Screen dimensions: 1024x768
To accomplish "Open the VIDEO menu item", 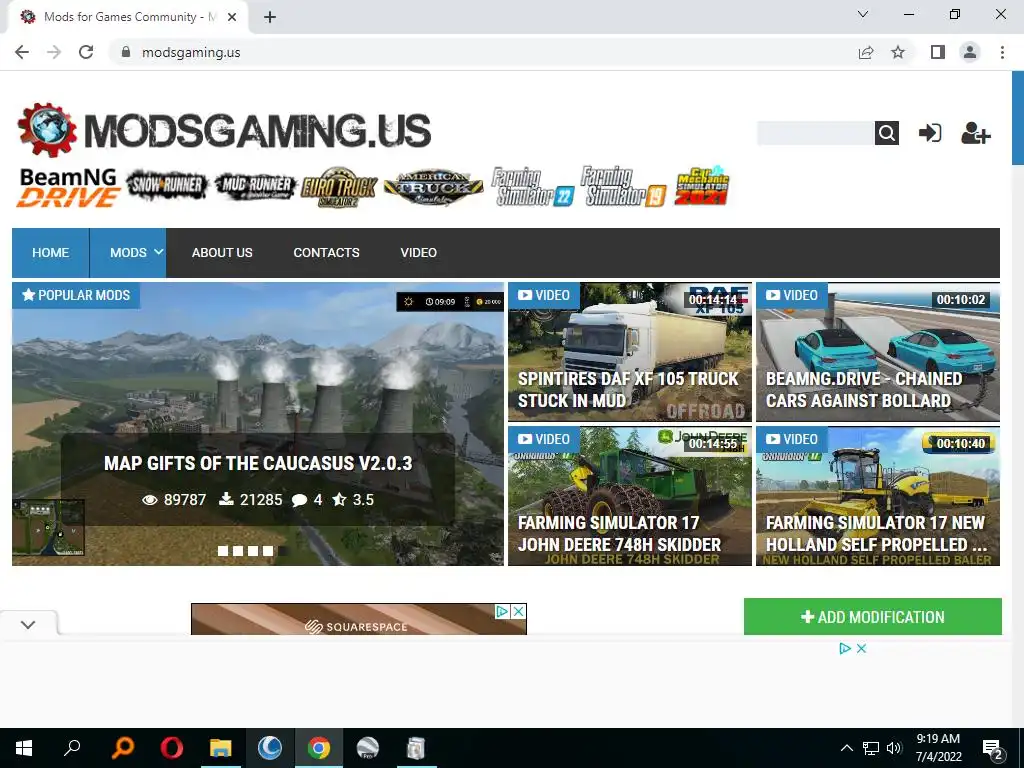I will [419, 253].
